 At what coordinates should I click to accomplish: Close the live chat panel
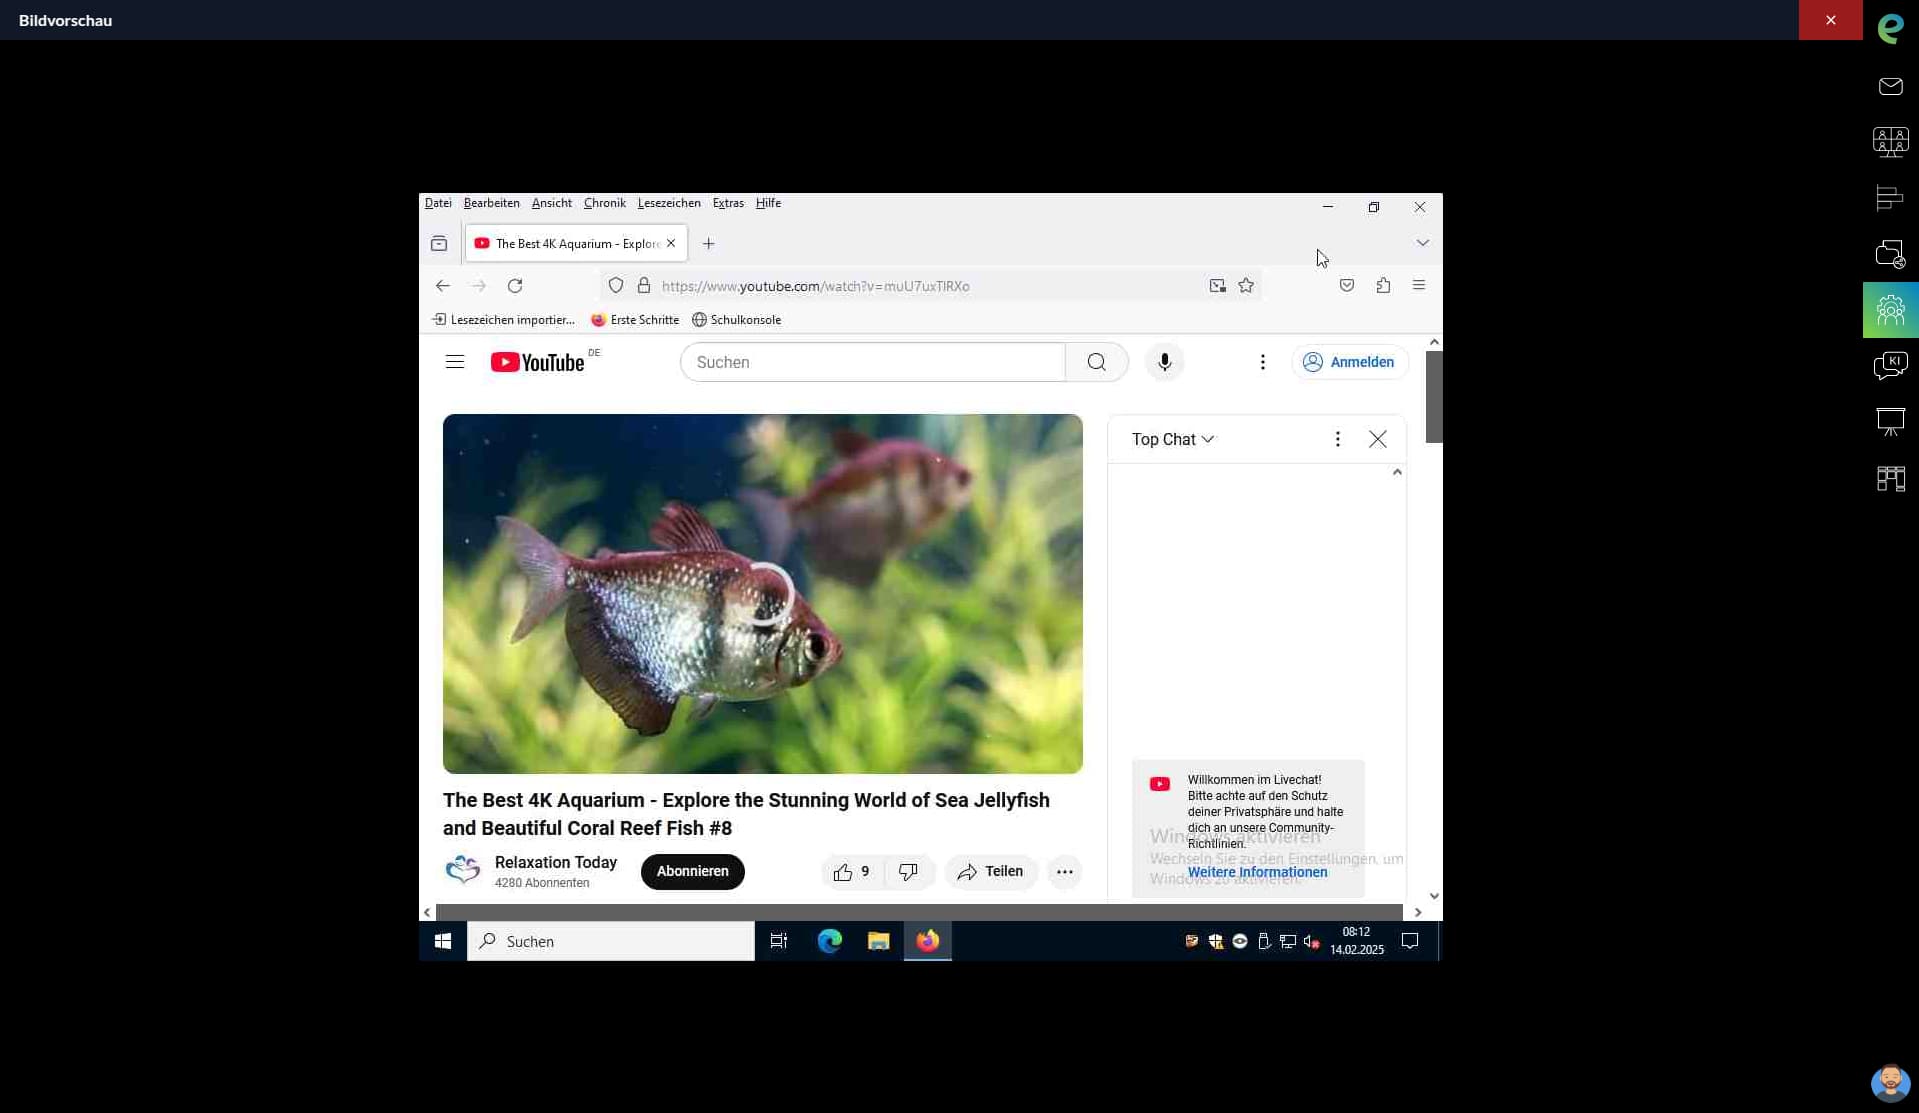pyautogui.click(x=1378, y=439)
